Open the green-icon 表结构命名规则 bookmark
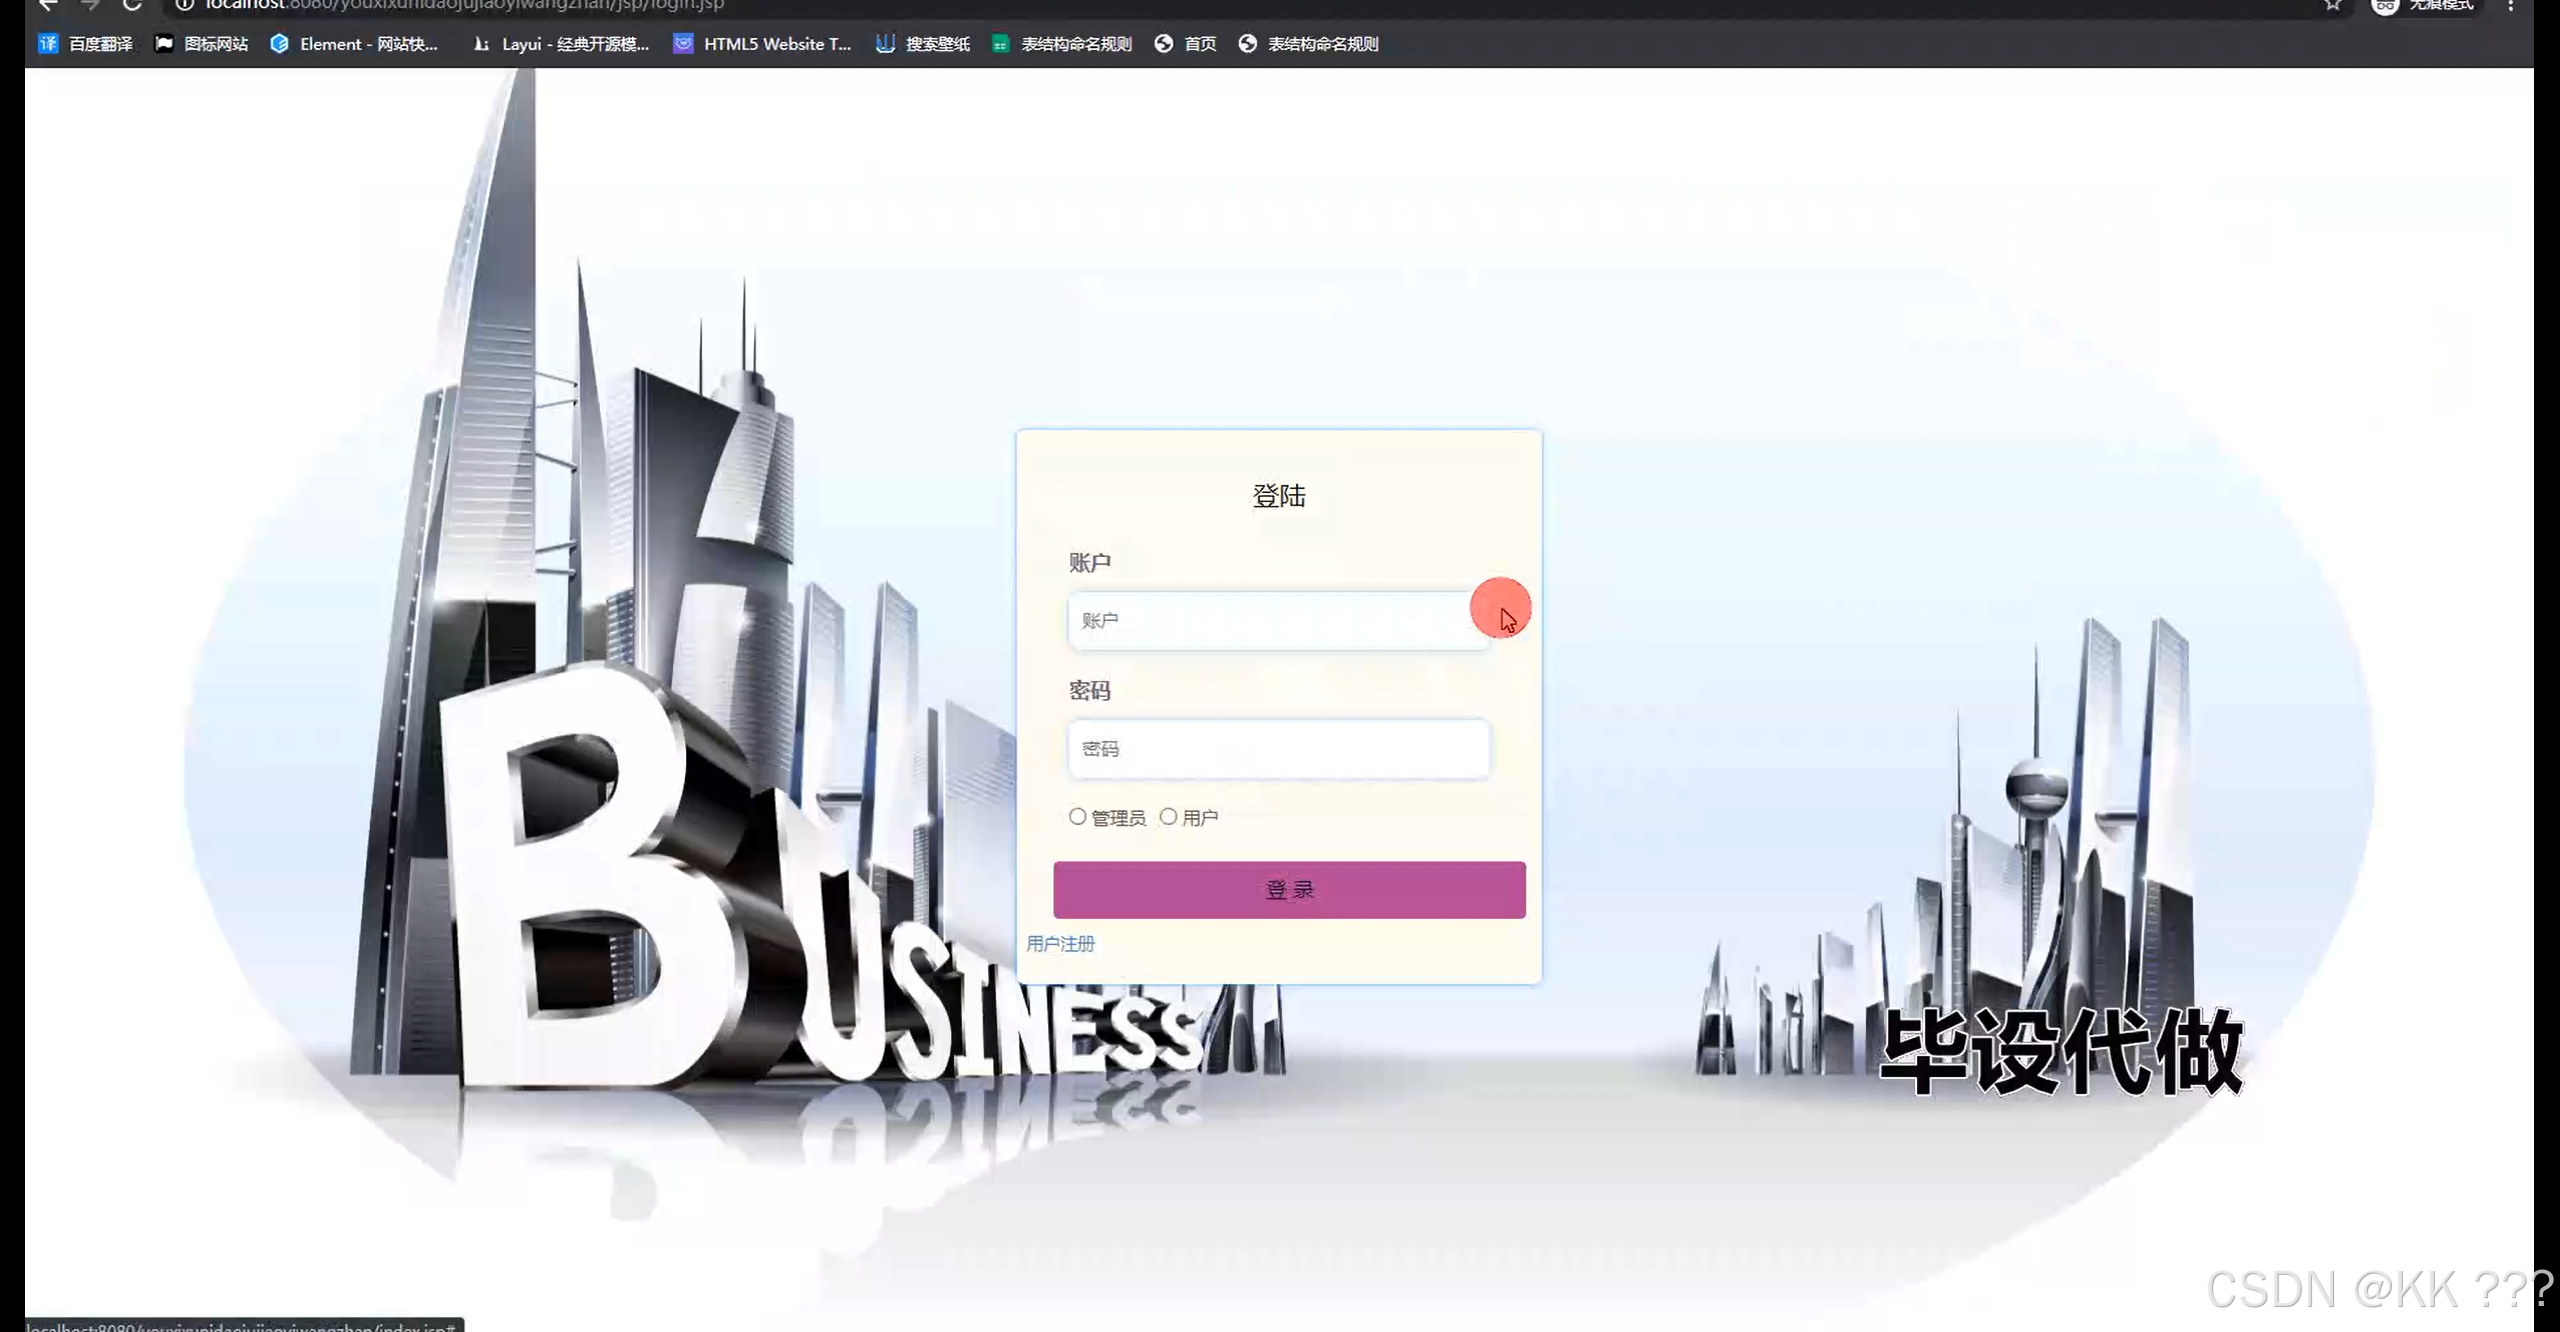This screenshot has height=1332, width=2560. click(1062, 44)
